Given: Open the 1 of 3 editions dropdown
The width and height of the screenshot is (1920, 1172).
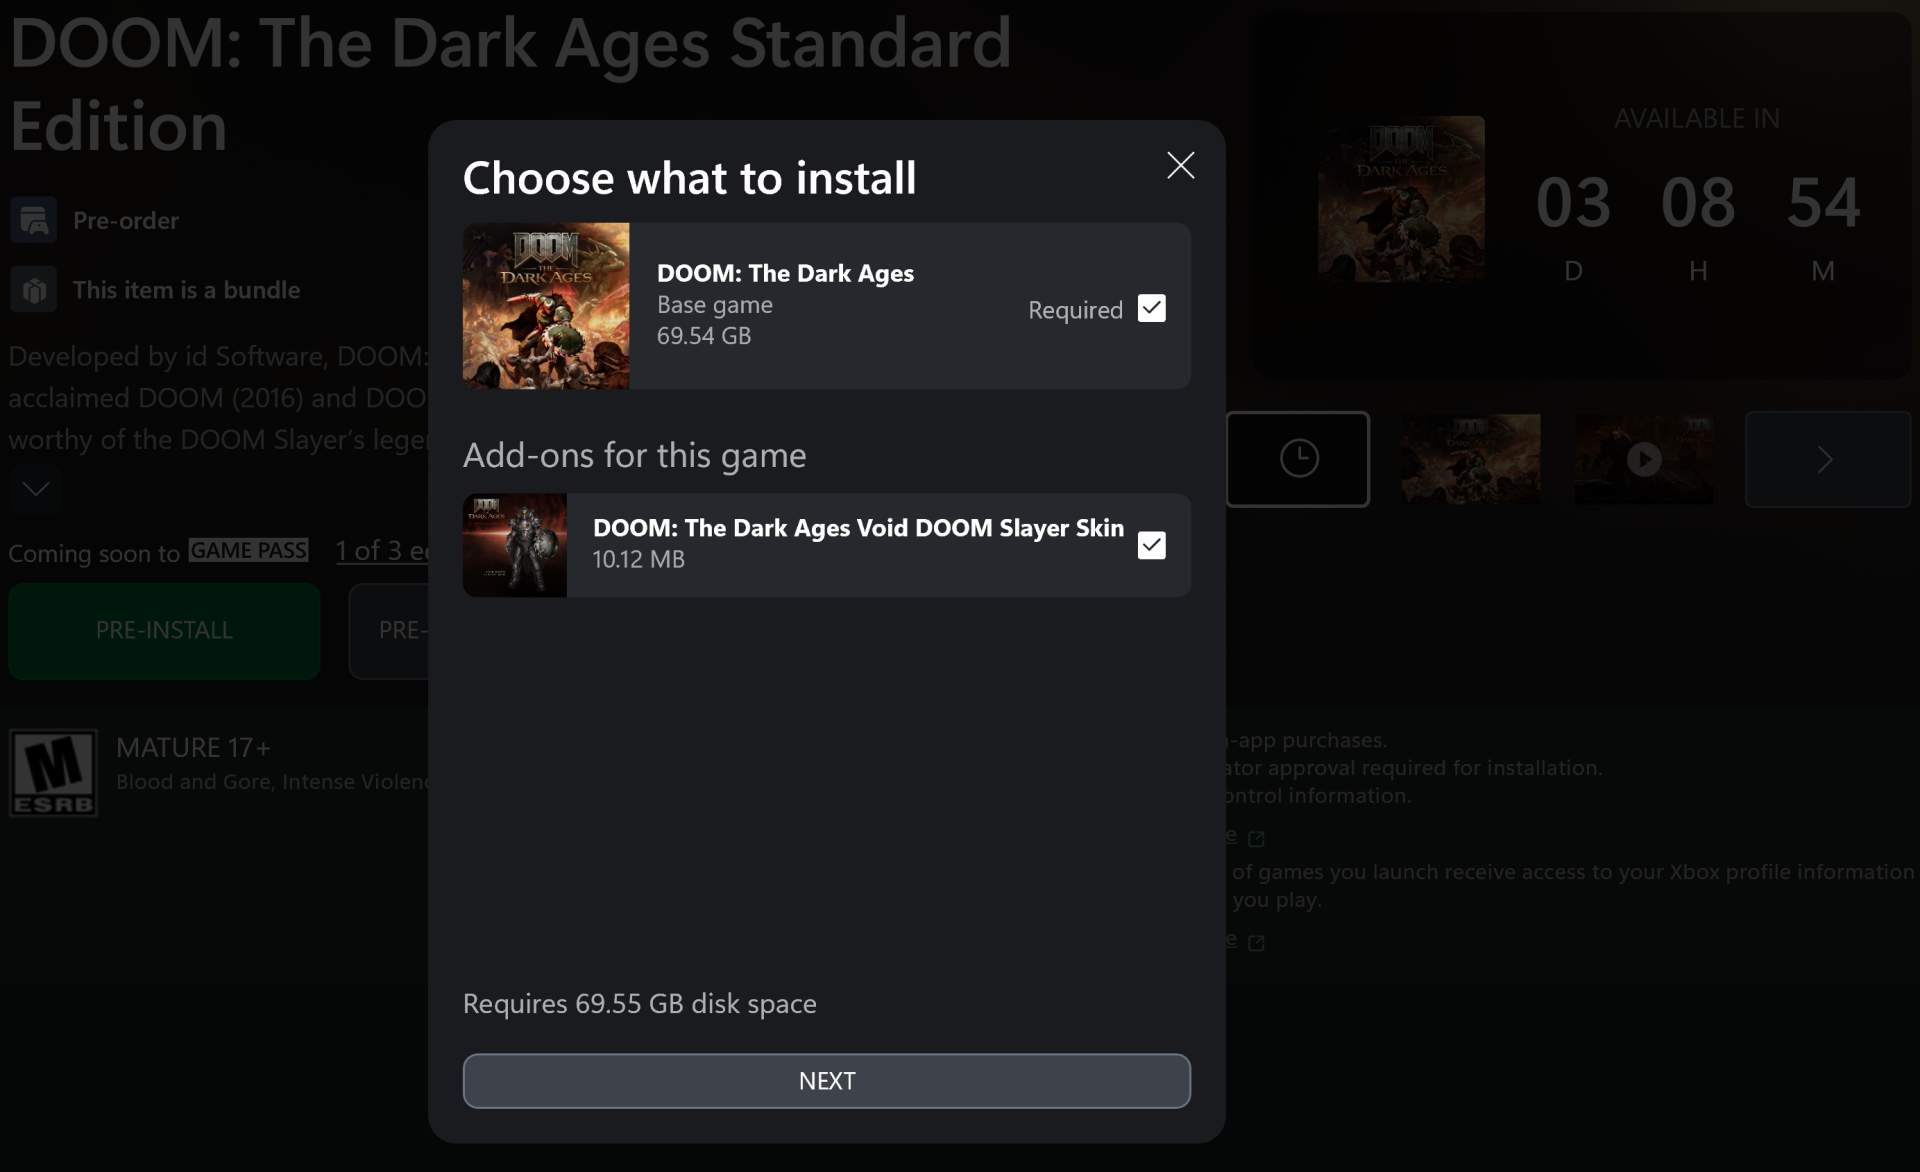Looking at the screenshot, I should (x=382, y=551).
